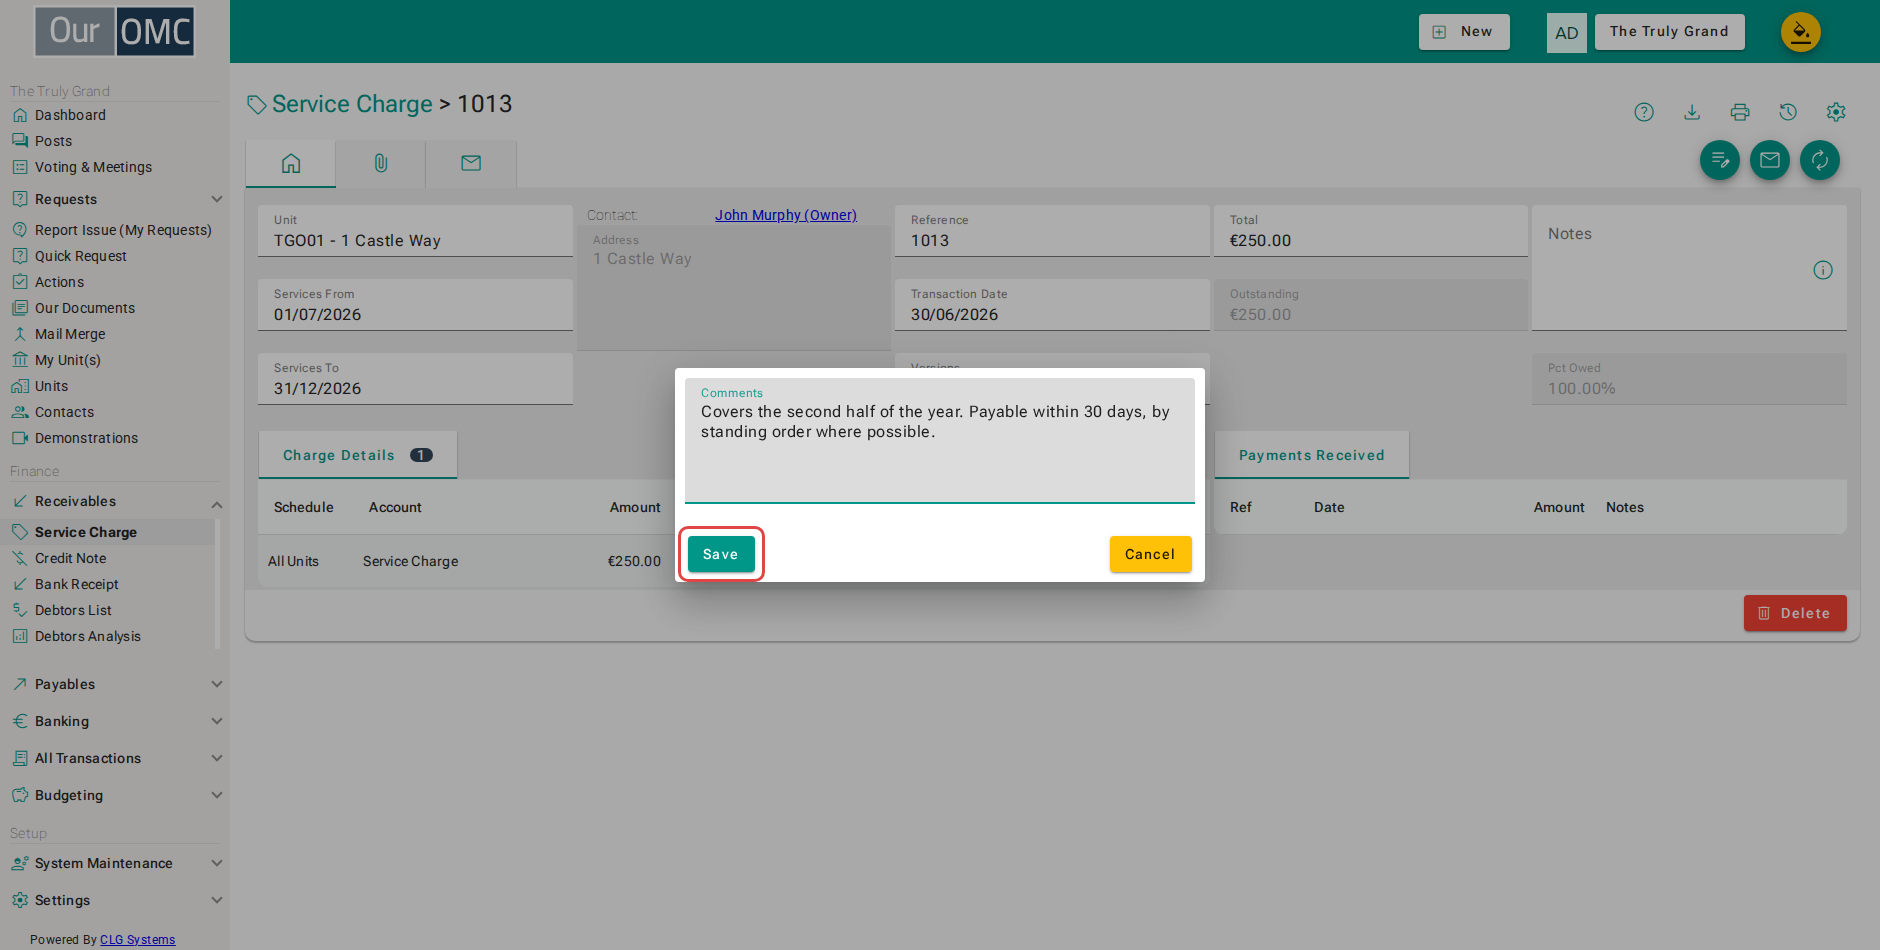The width and height of the screenshot is (1880, 950).
Task: Open John Murphy (Owner) contact link
Action: [x=786, y=215]
